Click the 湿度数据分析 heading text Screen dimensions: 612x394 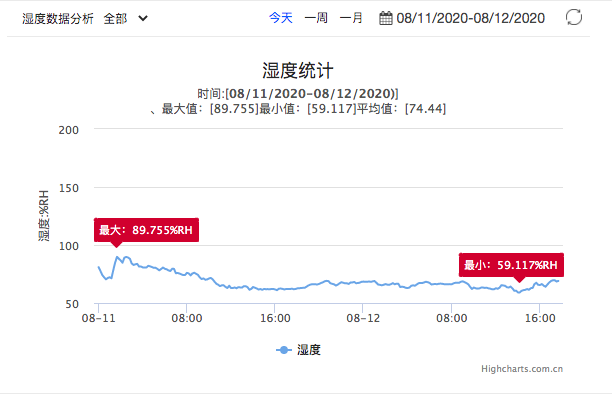[58, 18]
